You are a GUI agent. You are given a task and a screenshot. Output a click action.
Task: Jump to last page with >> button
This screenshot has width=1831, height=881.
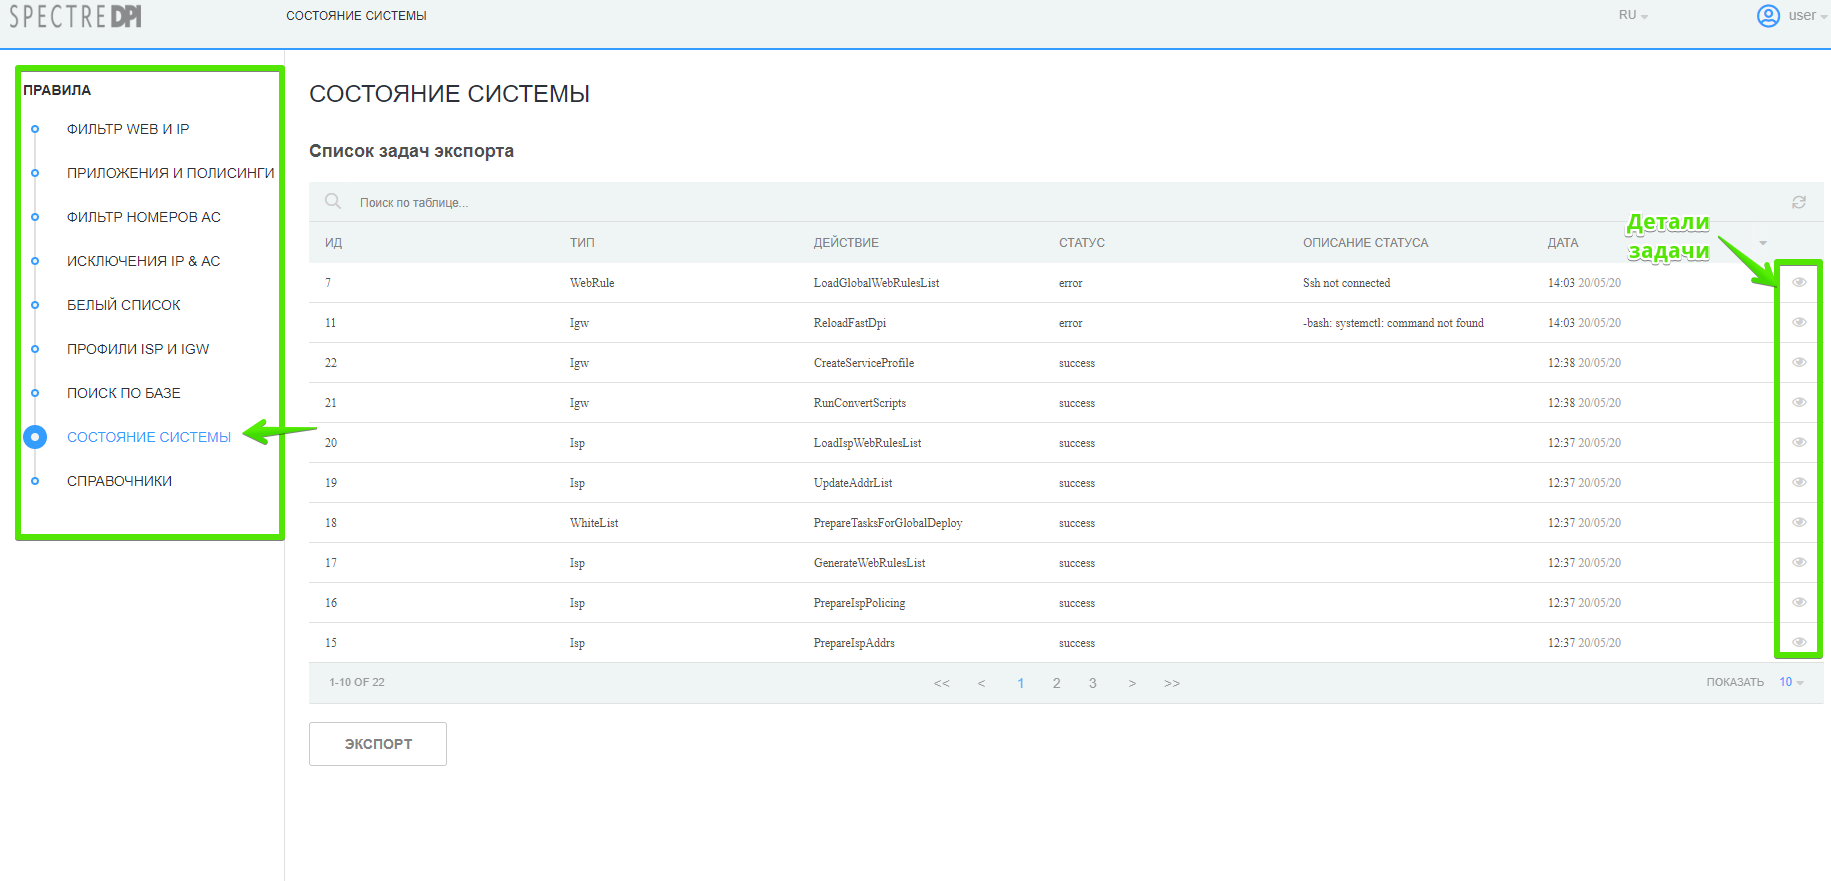click(x=1171, y=683)
